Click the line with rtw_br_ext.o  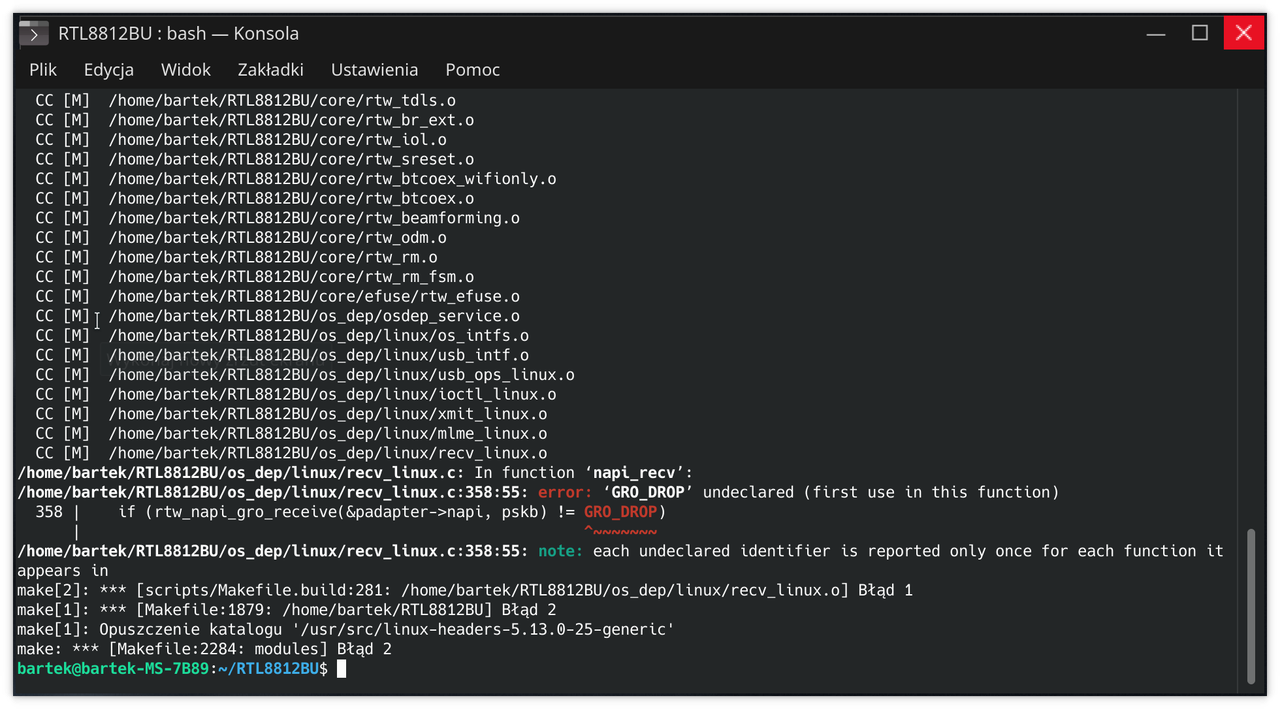[255, 120]
